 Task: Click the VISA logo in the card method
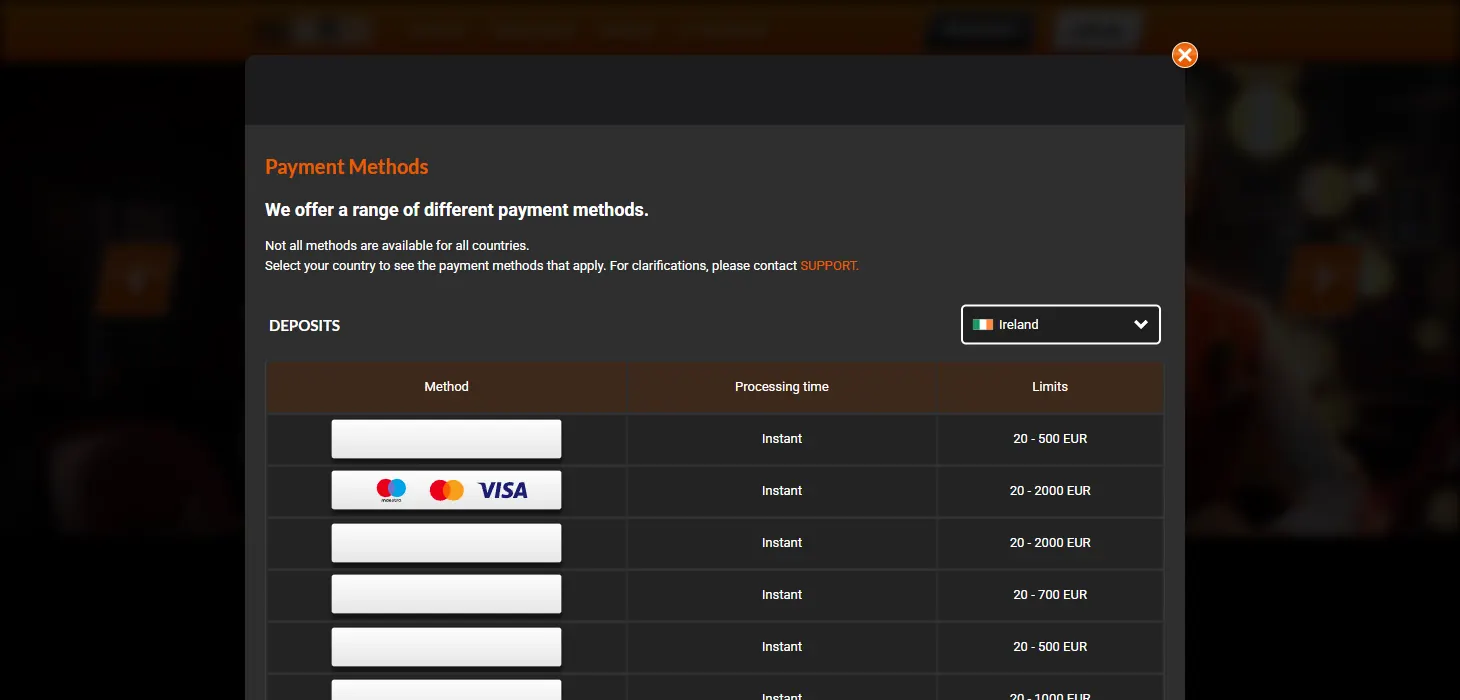(x=503, y=490)
